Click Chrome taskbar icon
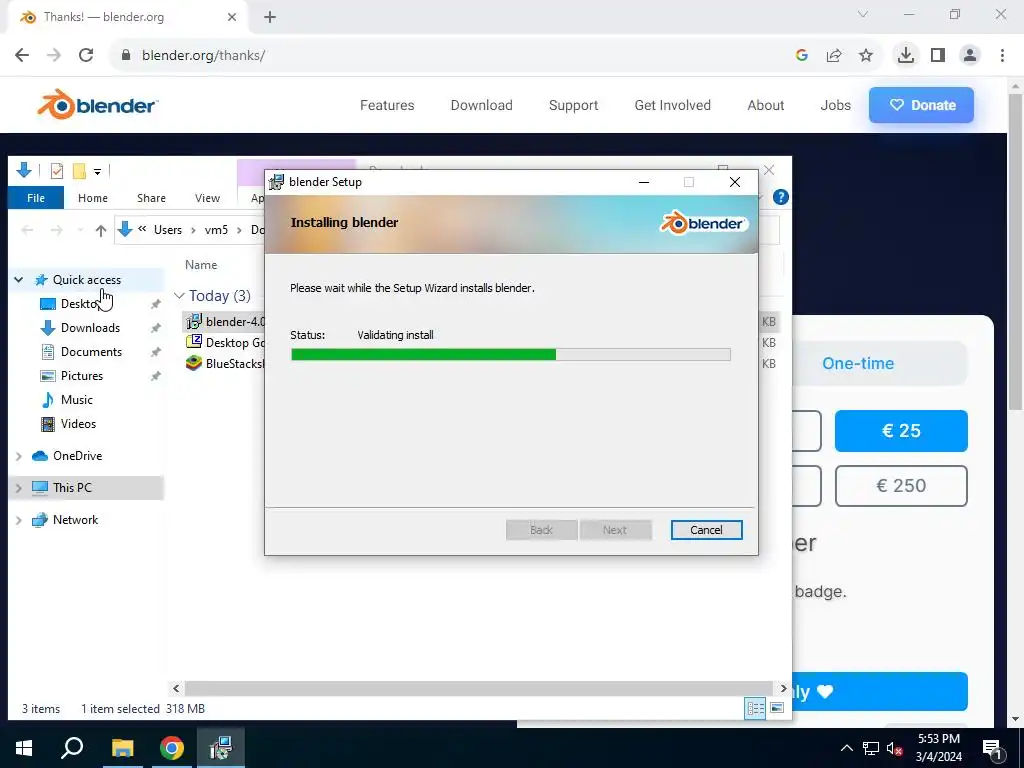This screenshot has width=1024, height=768. coord(172,748)
